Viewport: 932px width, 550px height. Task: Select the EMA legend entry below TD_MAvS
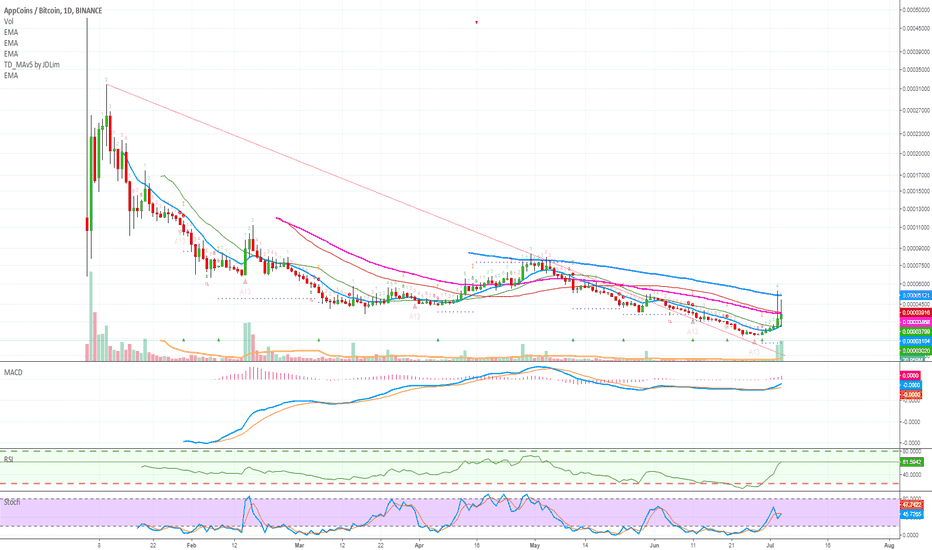[x=11, y=76]
